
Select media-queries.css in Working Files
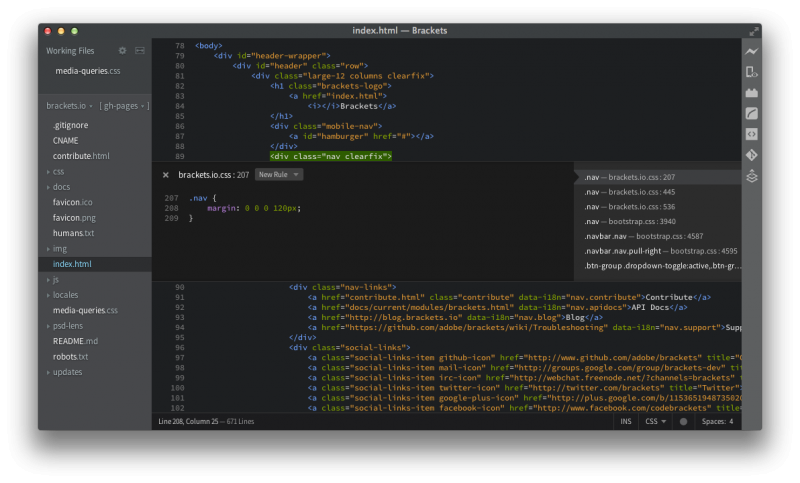(x=88, y=71)
